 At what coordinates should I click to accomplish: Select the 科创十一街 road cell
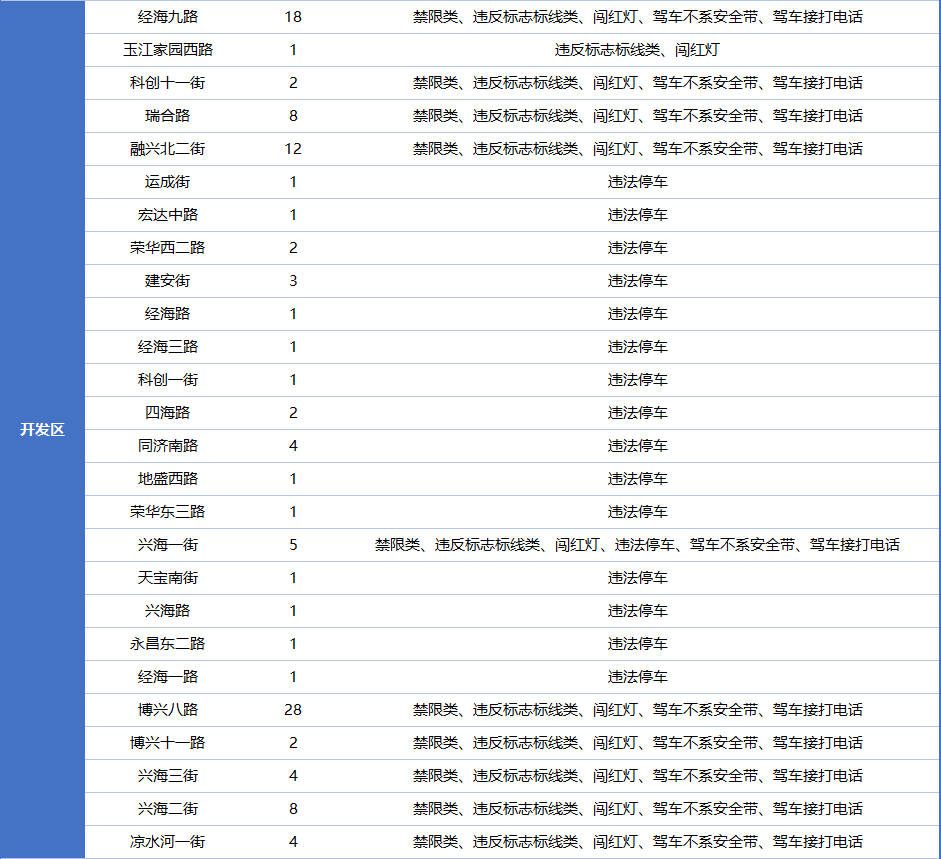coord(167,83)
